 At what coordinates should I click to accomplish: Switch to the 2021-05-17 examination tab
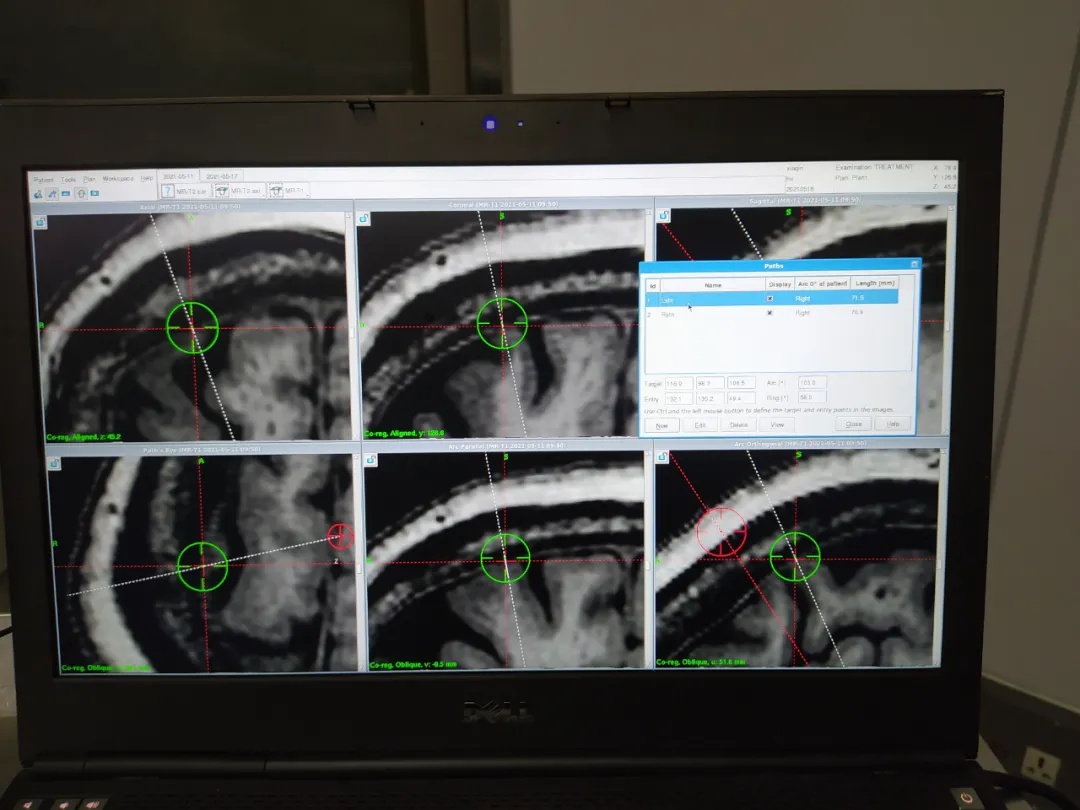click(222, 176)
